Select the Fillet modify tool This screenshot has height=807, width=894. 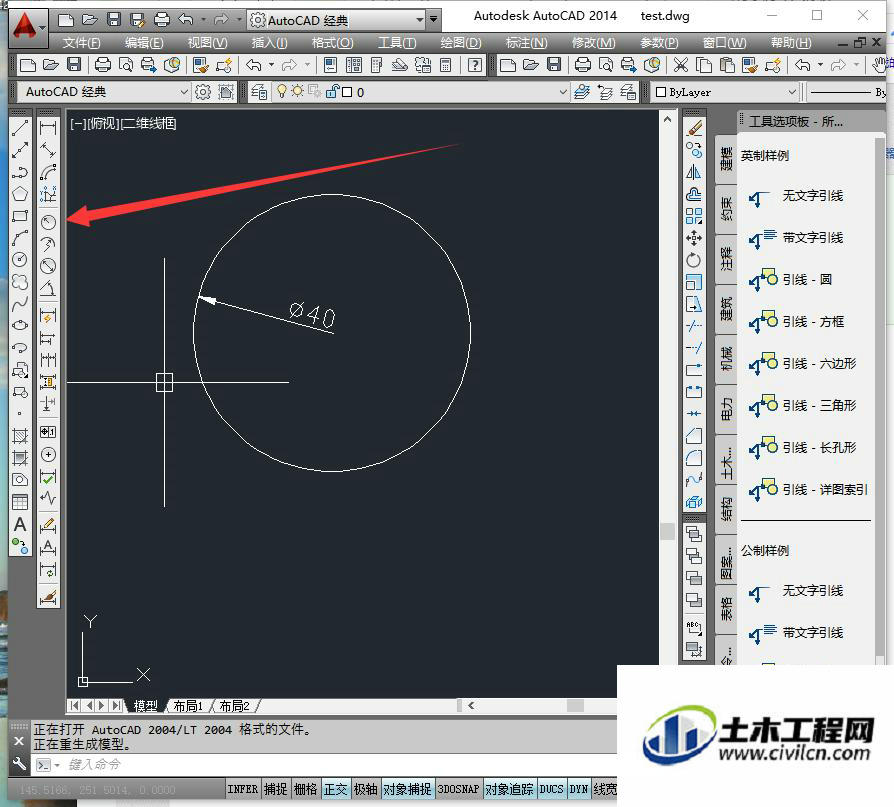coord(694,458)
